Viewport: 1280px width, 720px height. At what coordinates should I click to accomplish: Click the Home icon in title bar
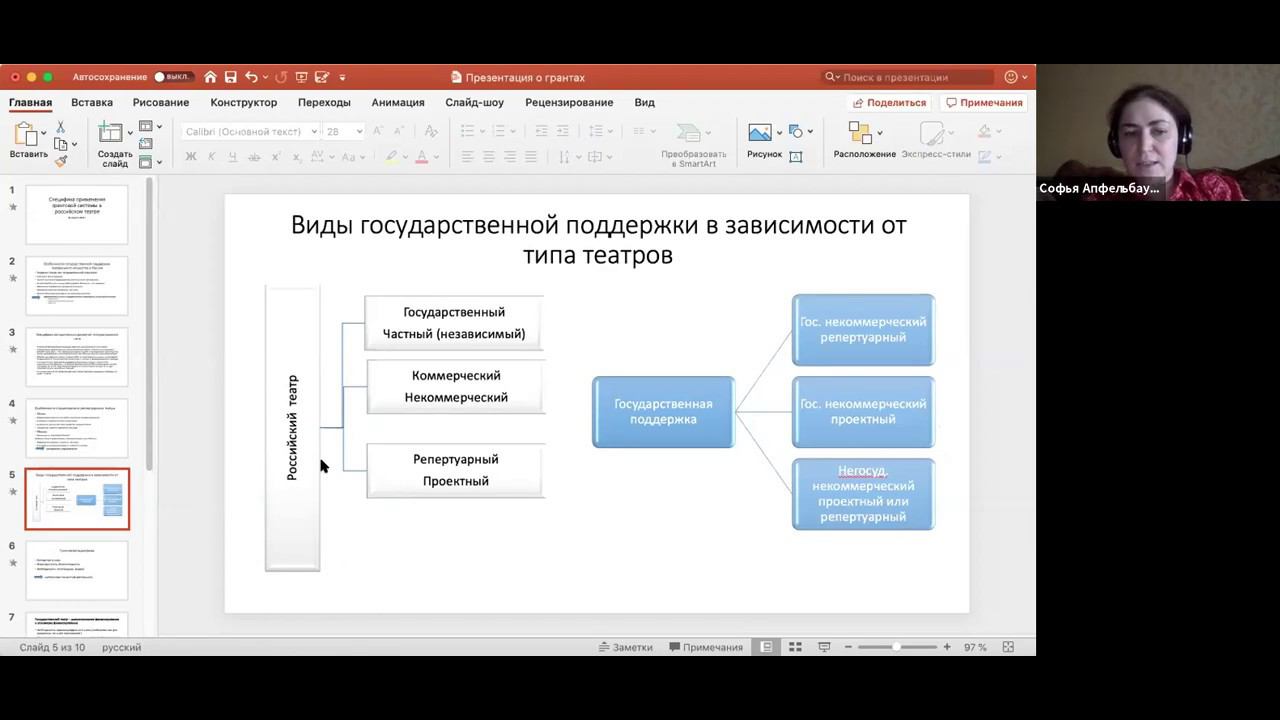[210, 77]
